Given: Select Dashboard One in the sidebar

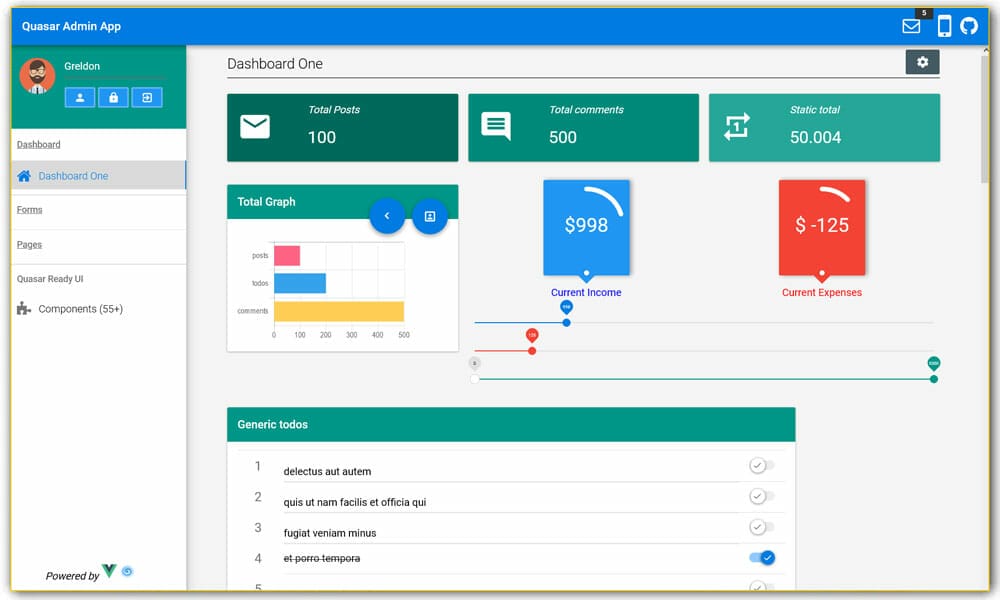Looking at the screenshot, I should pos(75,175).
